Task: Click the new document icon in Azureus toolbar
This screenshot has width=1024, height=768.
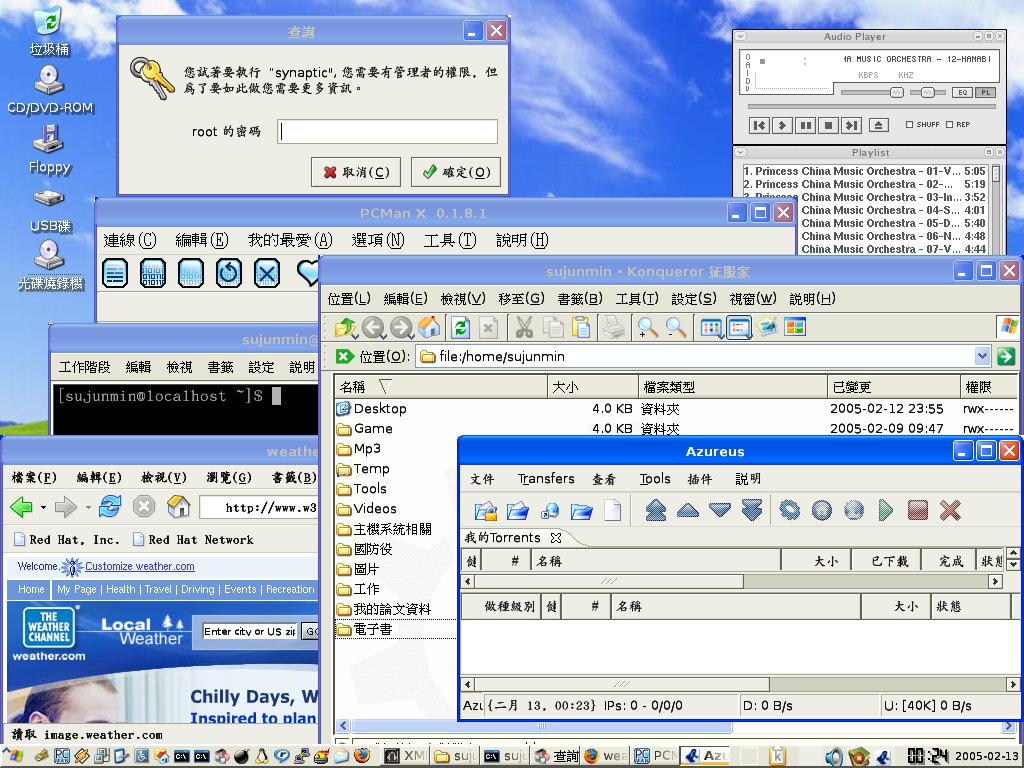Action: 613,510
